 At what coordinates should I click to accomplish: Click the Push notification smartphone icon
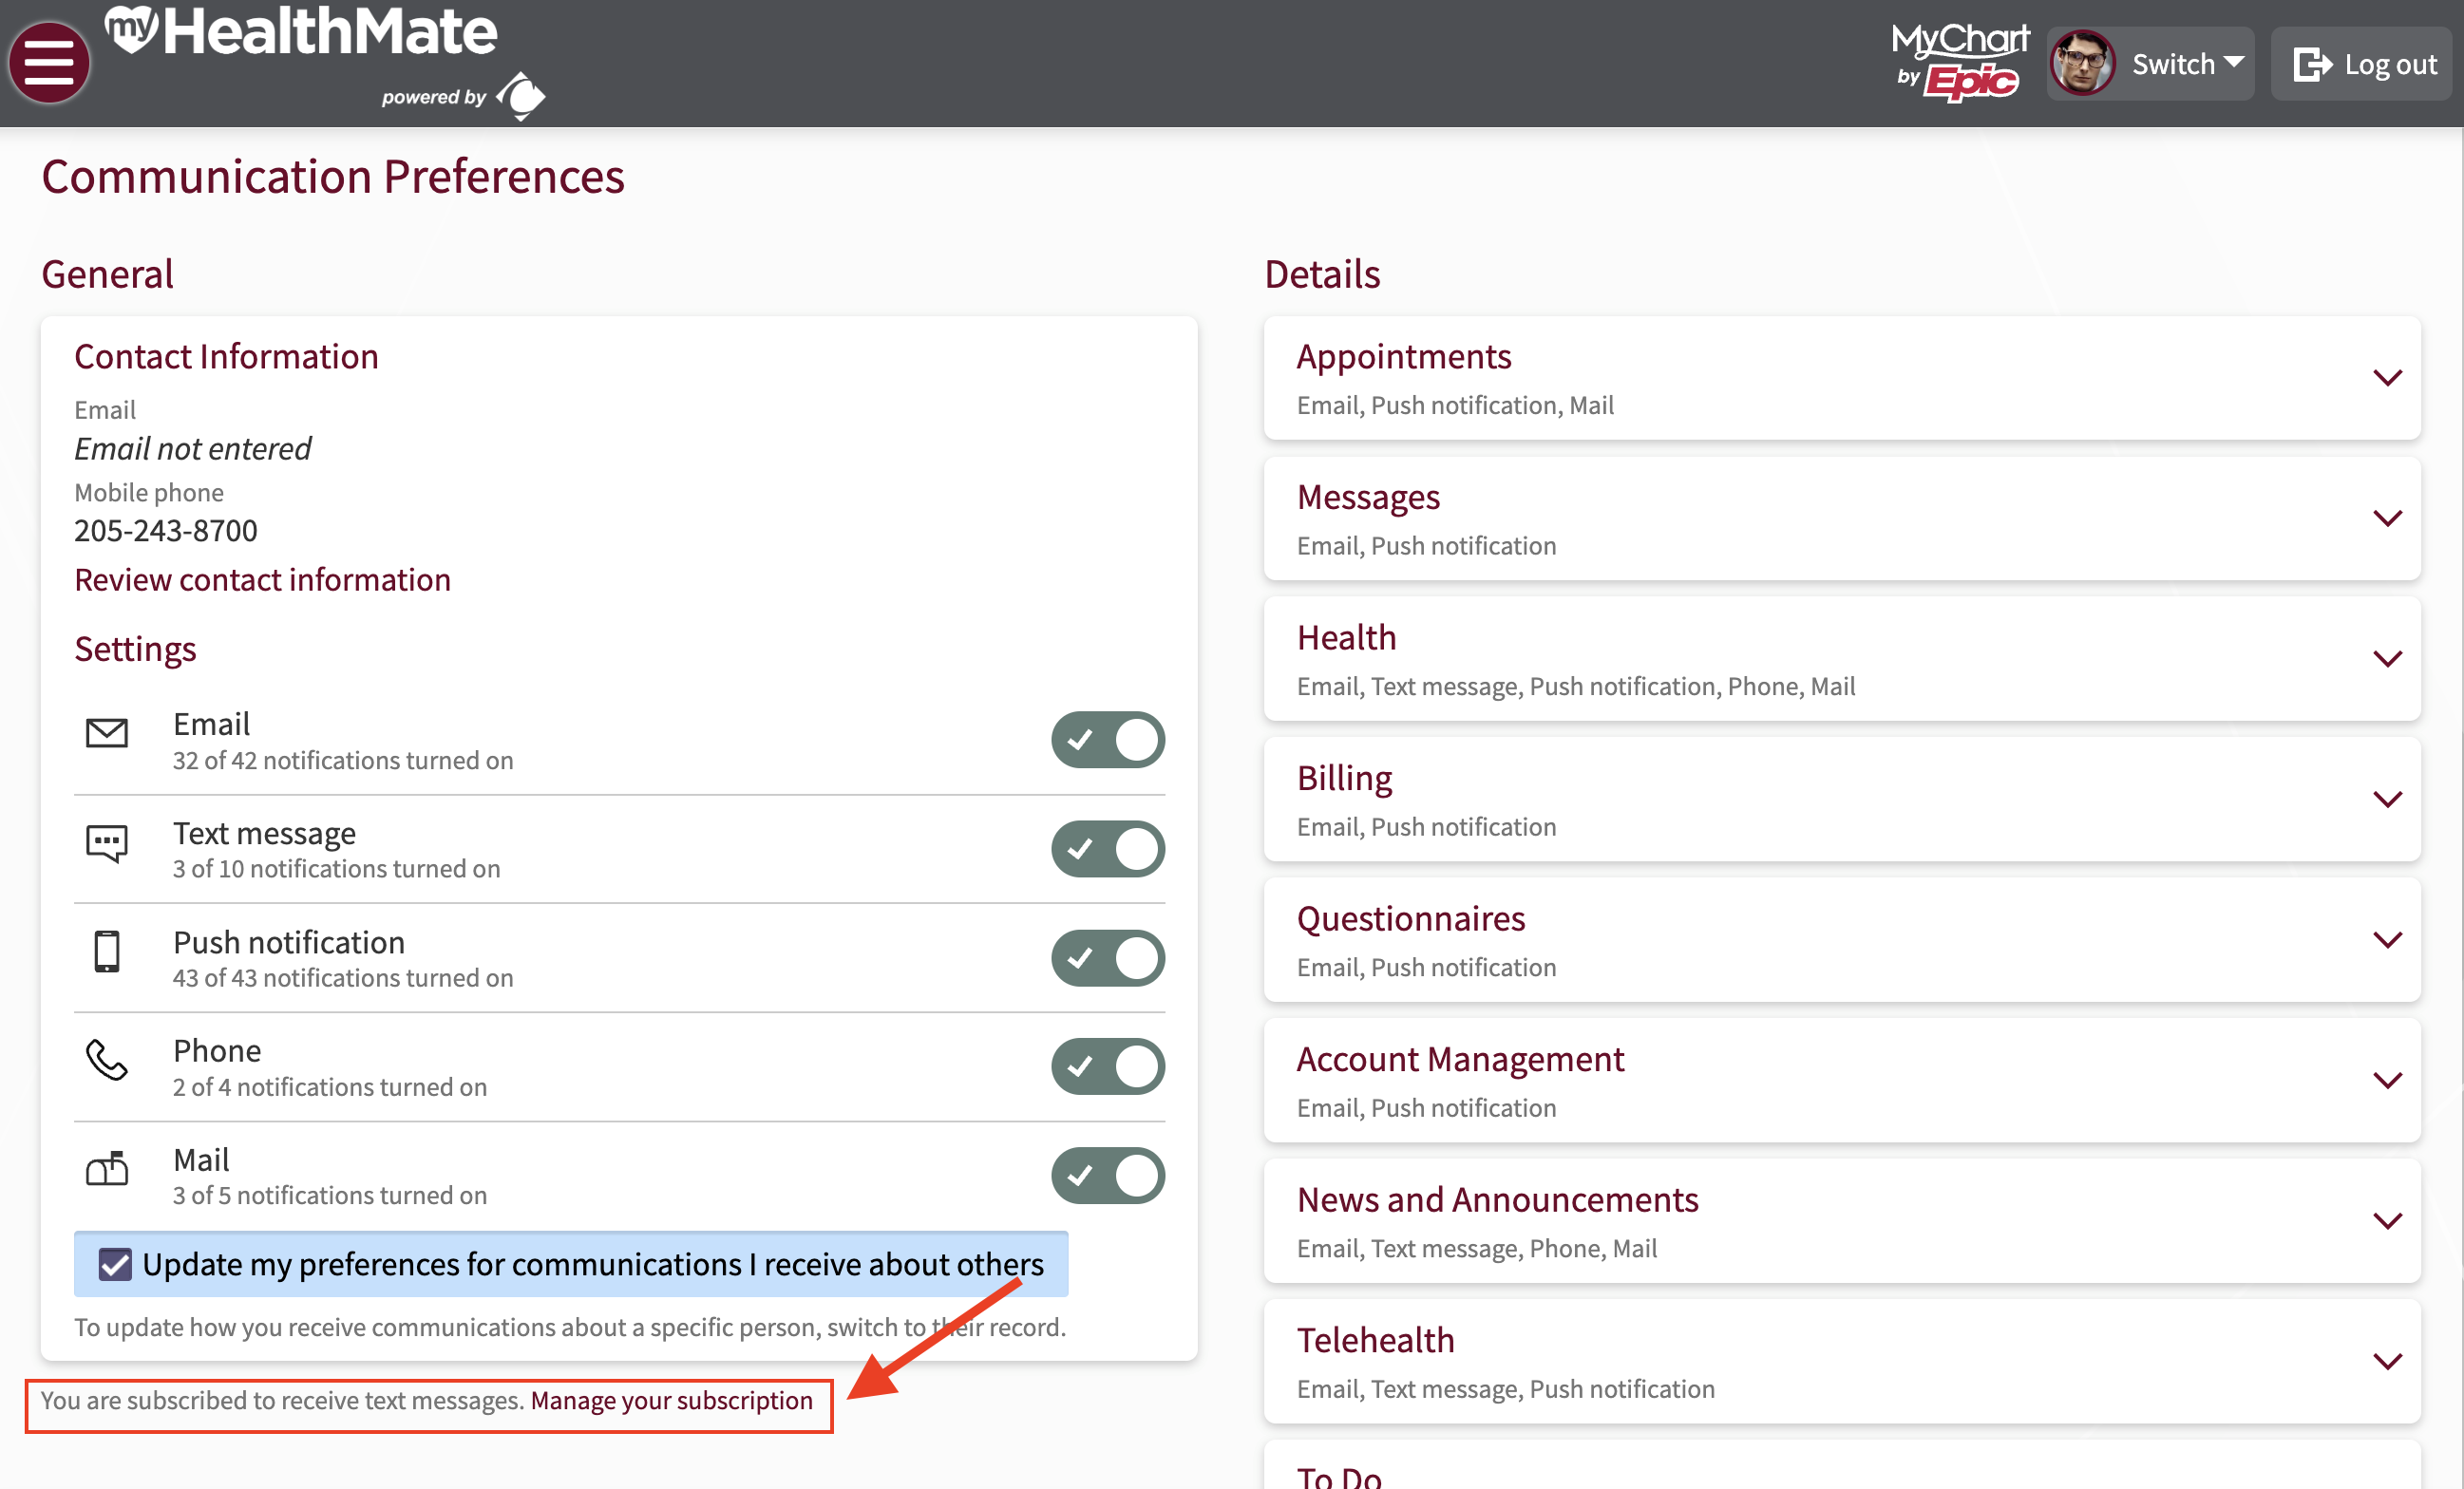(x=108, y=955)
